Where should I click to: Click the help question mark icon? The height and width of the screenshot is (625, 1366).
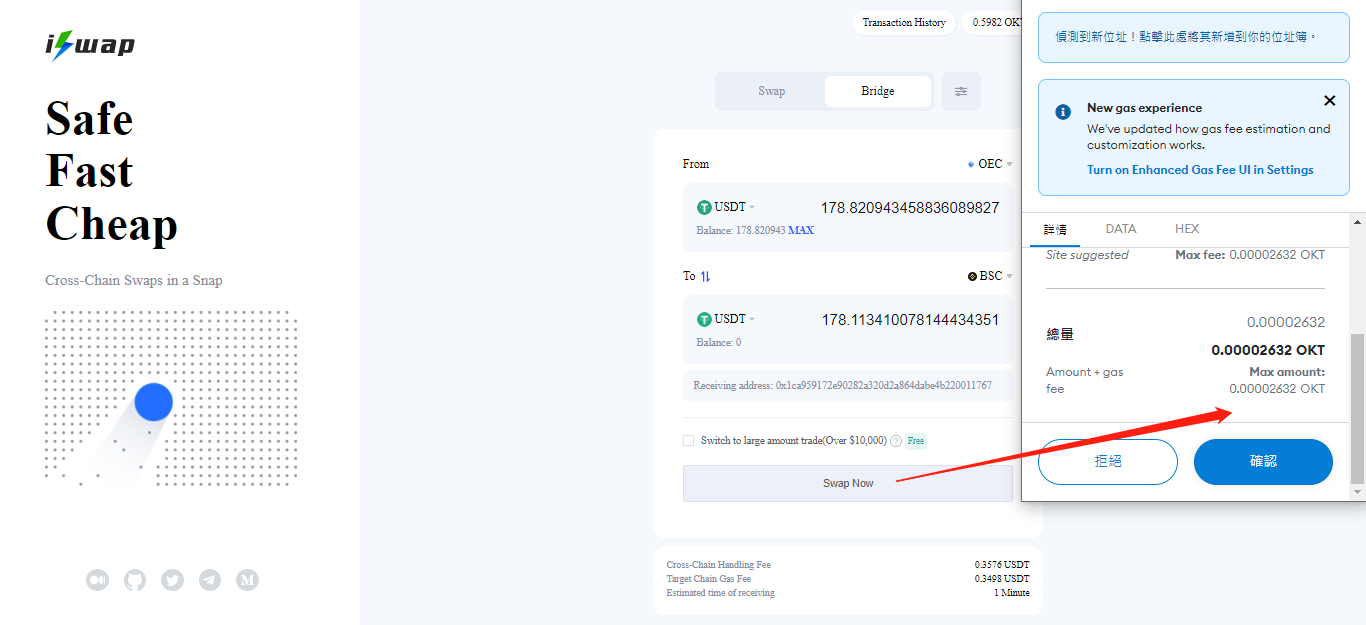(896, 441)
